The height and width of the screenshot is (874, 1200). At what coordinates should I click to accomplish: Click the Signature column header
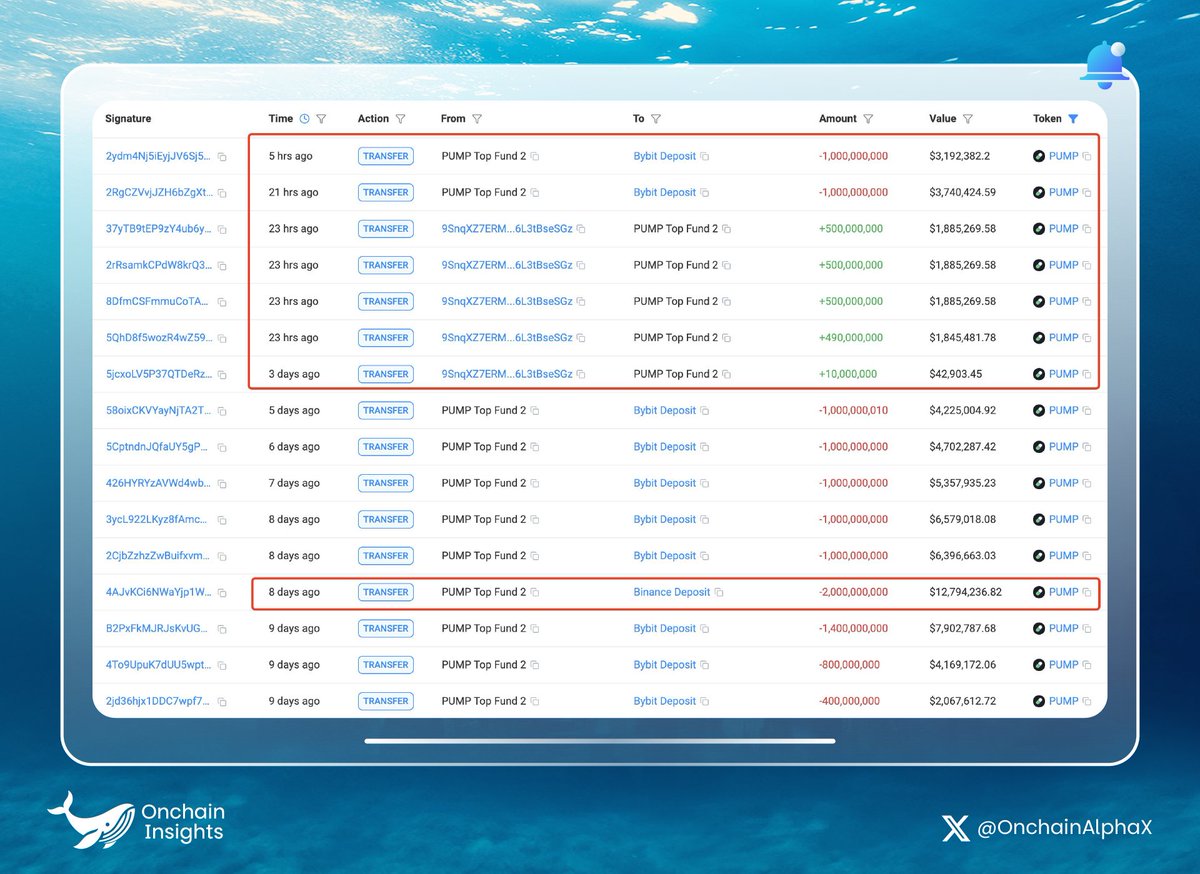[x=128, y=118]
